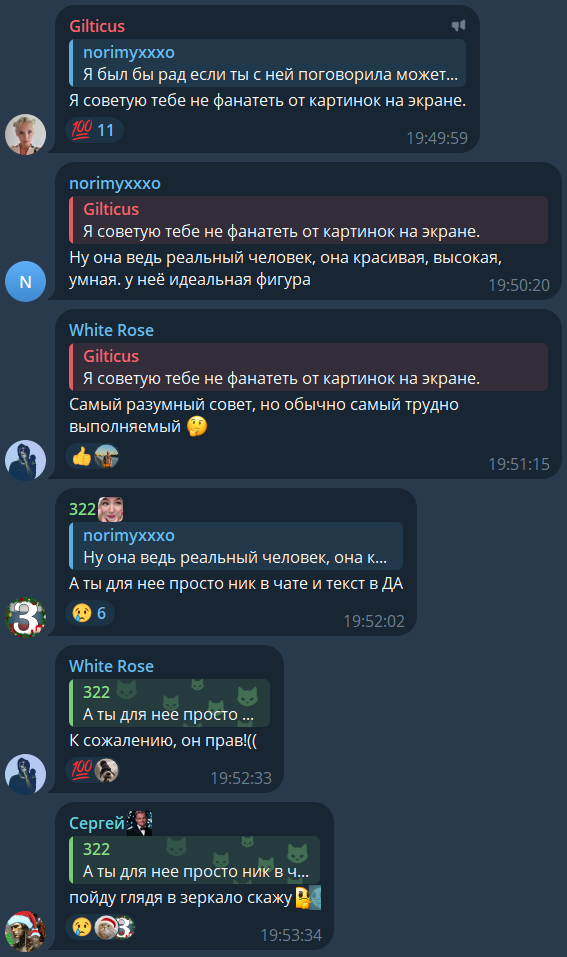Open the Gilticus sender name profile
Viewport: 567px width, 957px height.
pyautogui.click(x=97, y=26)
